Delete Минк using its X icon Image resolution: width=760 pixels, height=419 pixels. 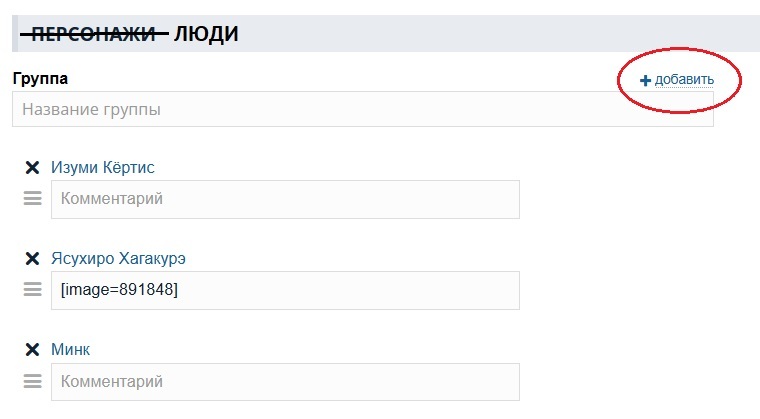click(31, 350)
